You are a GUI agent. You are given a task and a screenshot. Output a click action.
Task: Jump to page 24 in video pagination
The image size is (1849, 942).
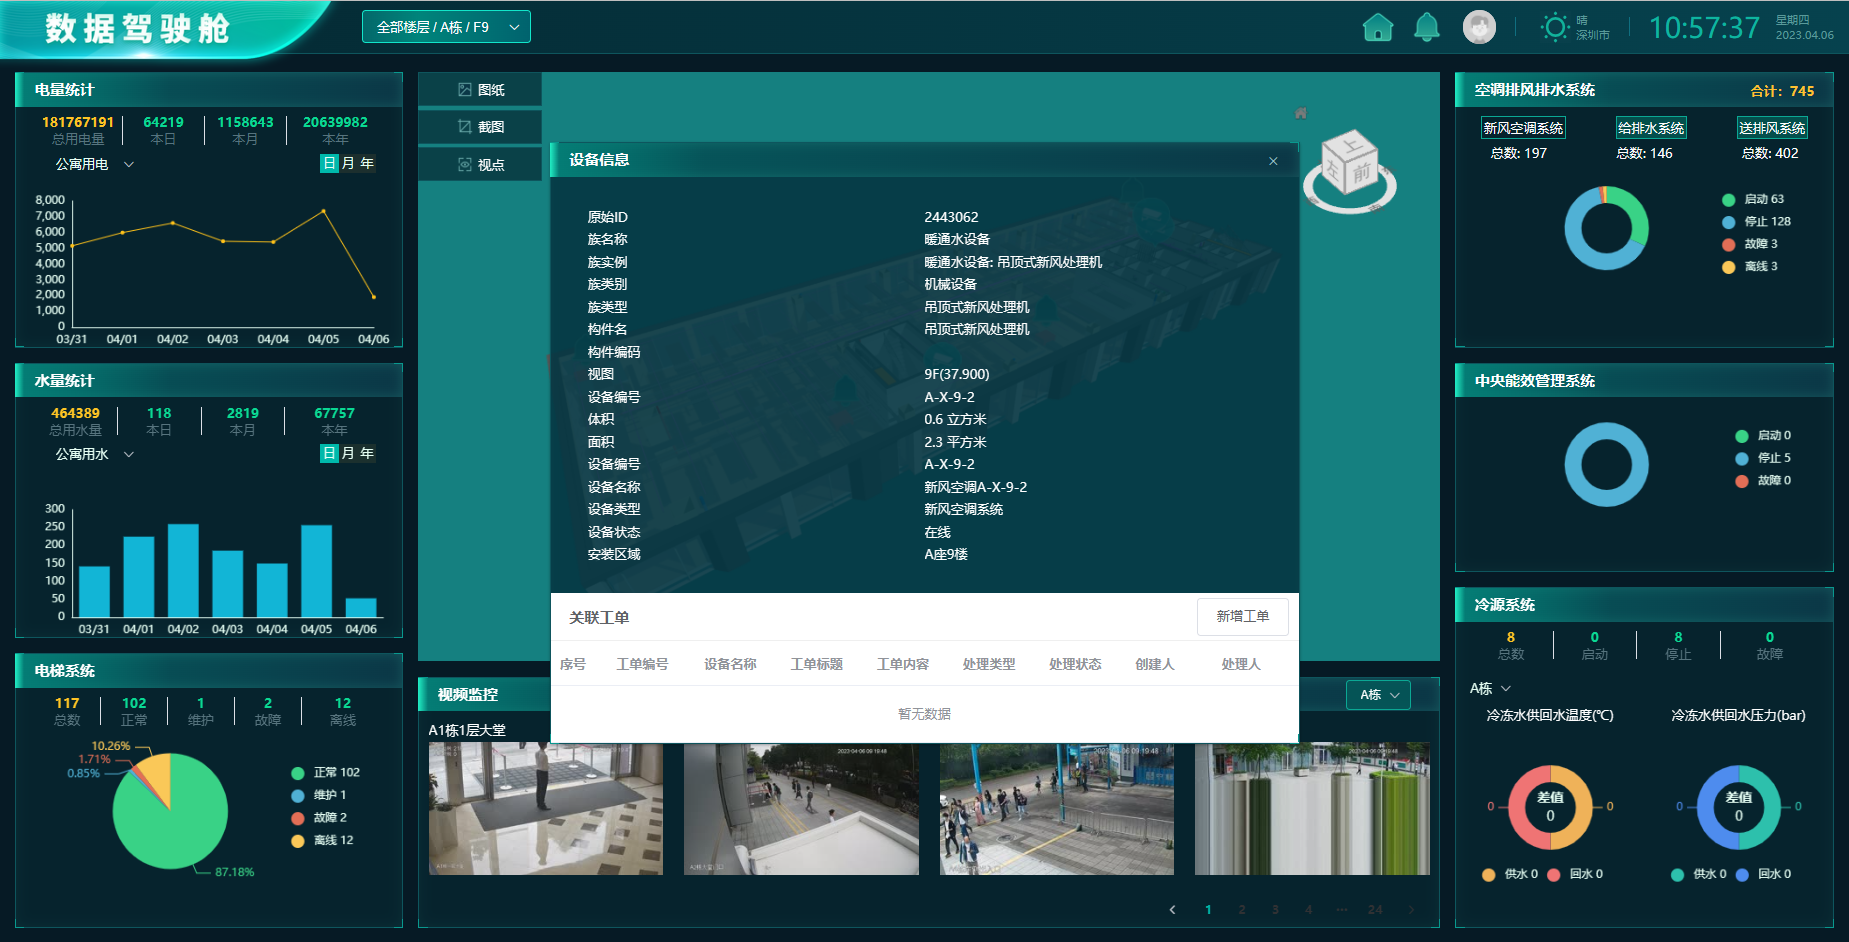coord(1376,910)
